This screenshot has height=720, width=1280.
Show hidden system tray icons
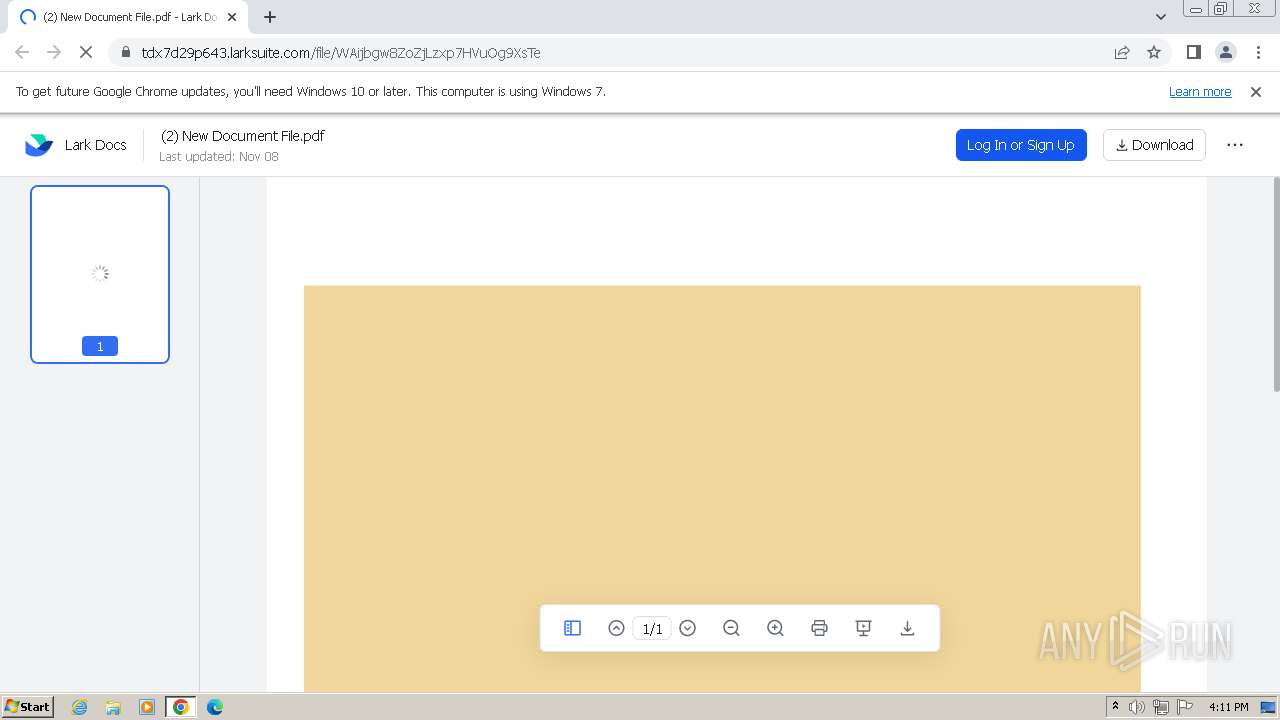coord(1115,707)
